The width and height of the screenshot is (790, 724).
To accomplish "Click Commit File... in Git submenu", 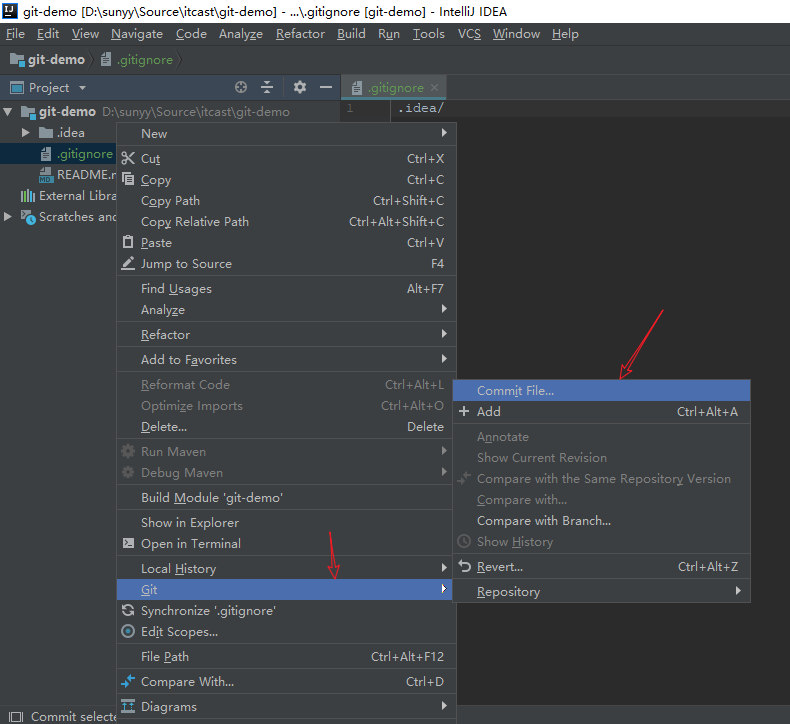I will (x=515, y=391).
